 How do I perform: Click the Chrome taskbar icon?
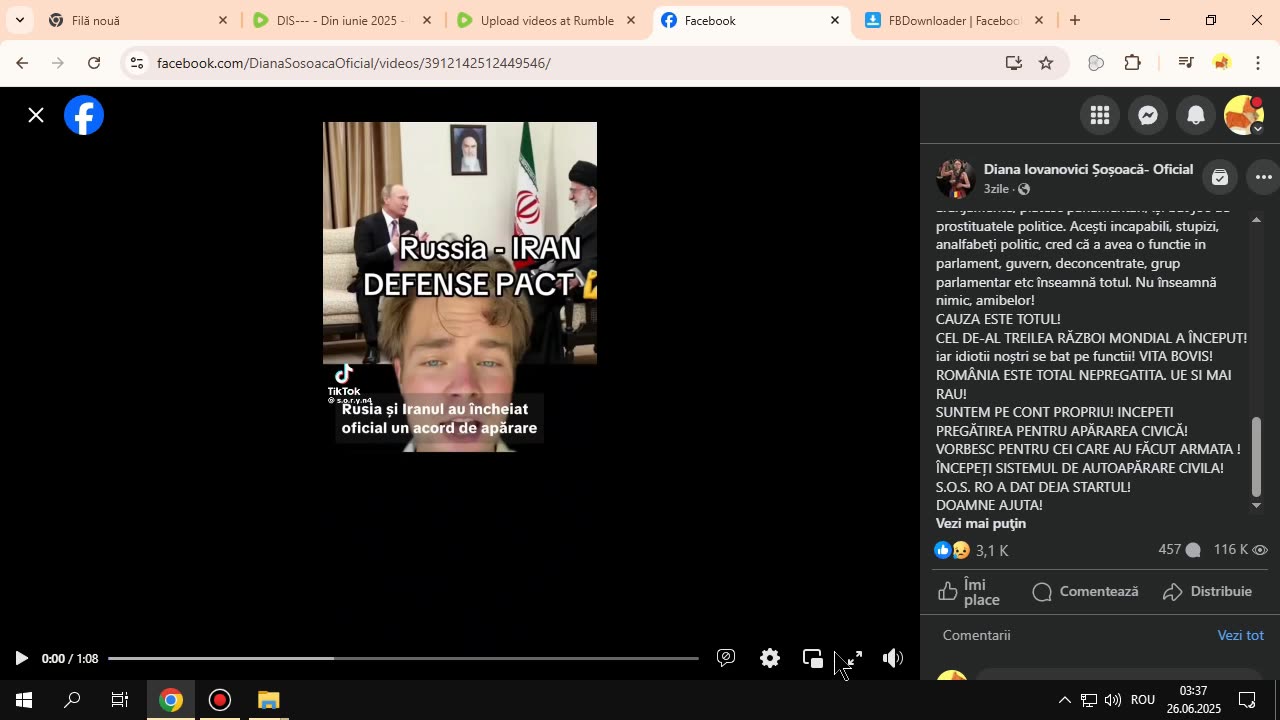[x=171, y=700]
